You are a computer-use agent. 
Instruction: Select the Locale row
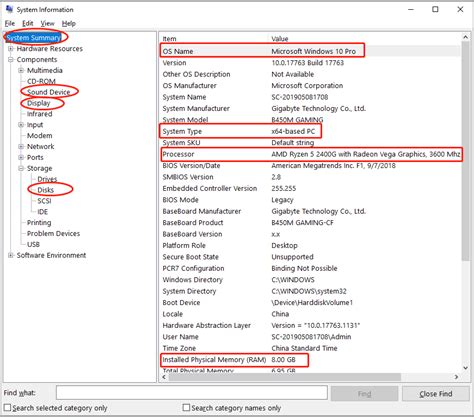point(310,314)
